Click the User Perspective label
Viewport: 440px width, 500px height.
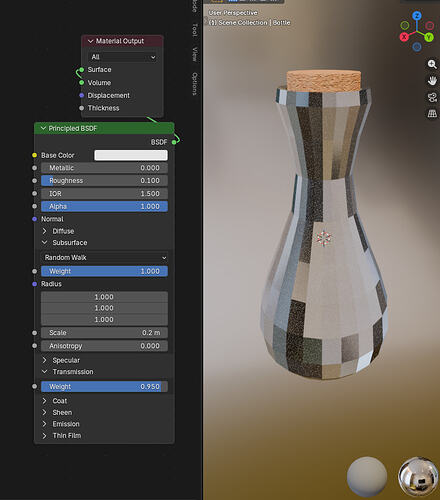pyautogui.click(x=233, y=13)
